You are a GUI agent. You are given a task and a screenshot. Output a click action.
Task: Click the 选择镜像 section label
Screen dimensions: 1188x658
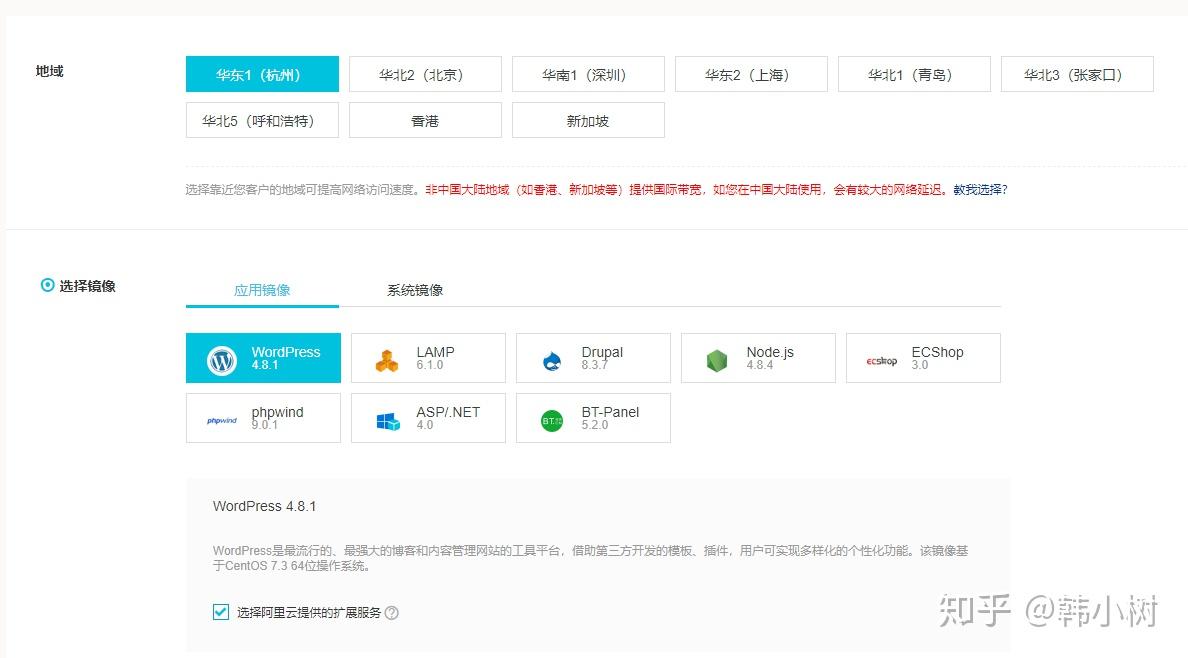[87, 286]
